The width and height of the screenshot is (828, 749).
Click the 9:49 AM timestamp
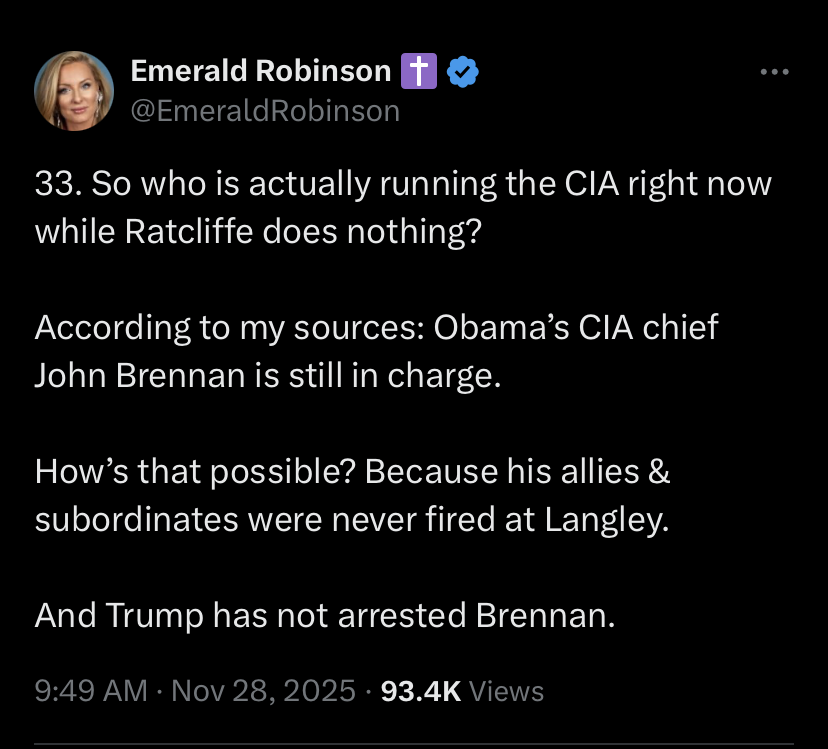click(90, 691)
